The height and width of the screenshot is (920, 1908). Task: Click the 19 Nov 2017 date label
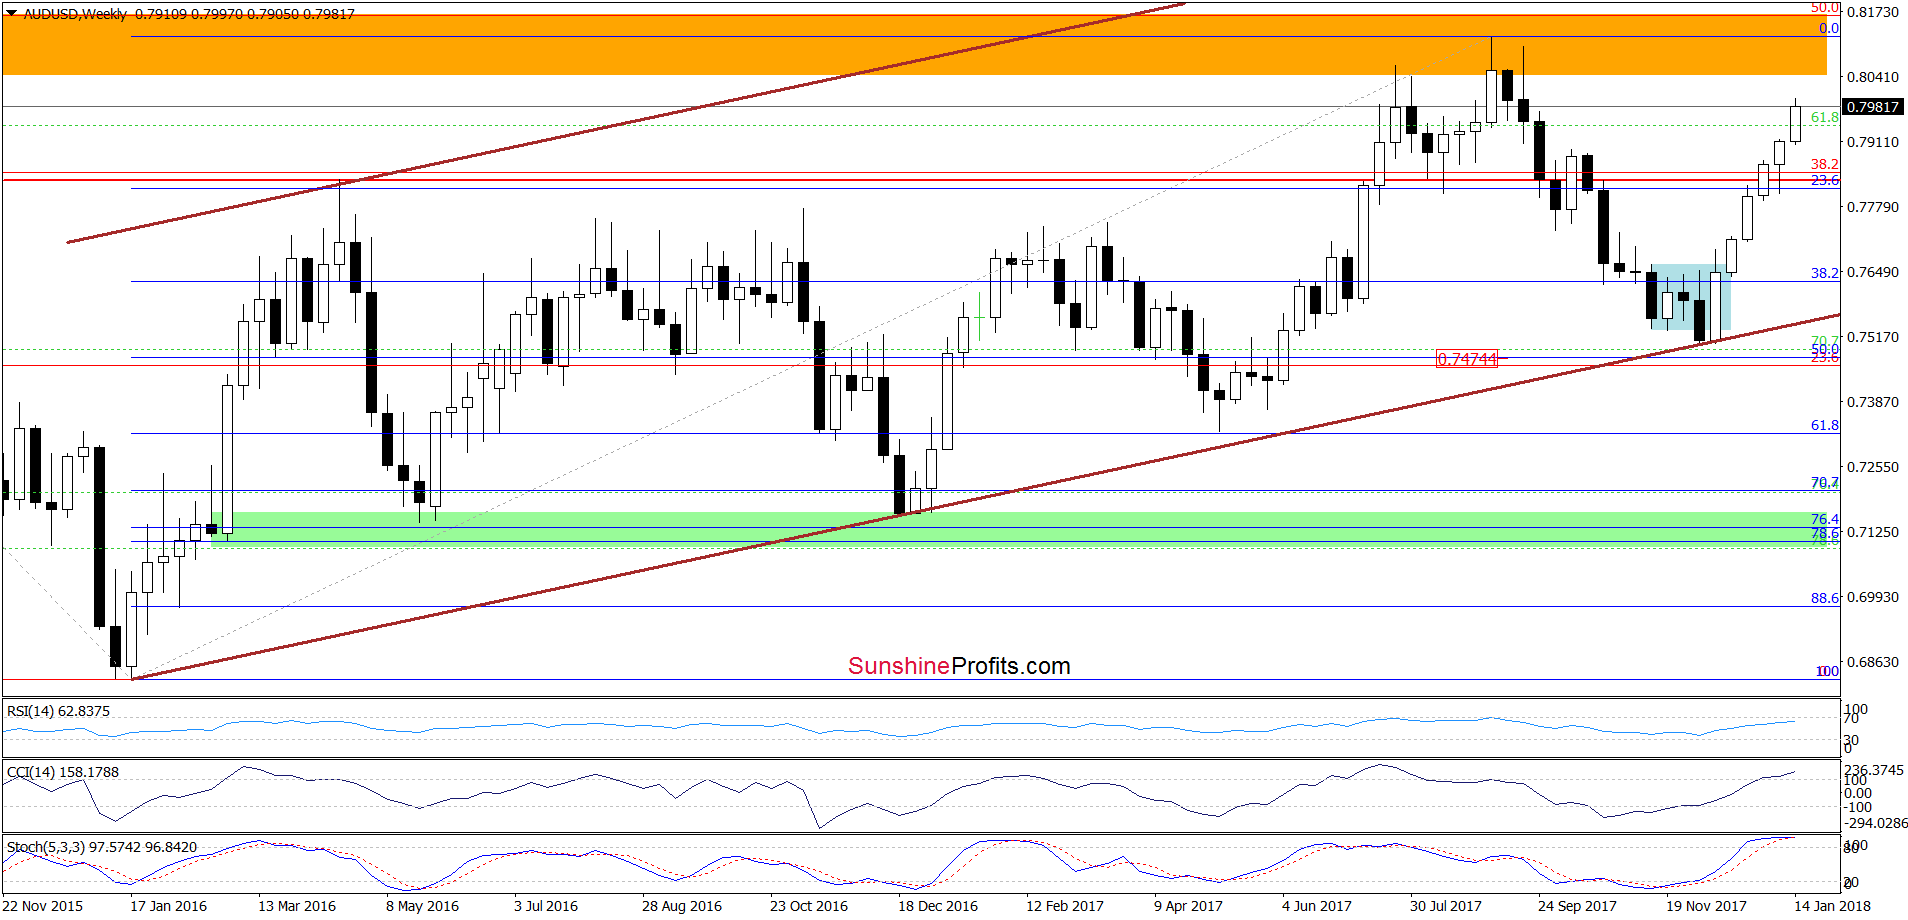pos(1706,906)
